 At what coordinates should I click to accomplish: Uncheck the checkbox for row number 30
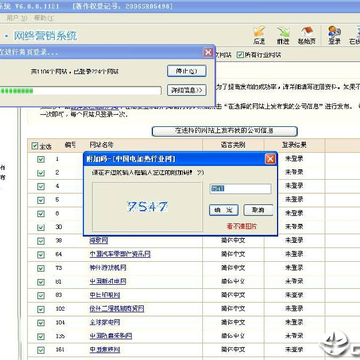click(x=41, y=227)
